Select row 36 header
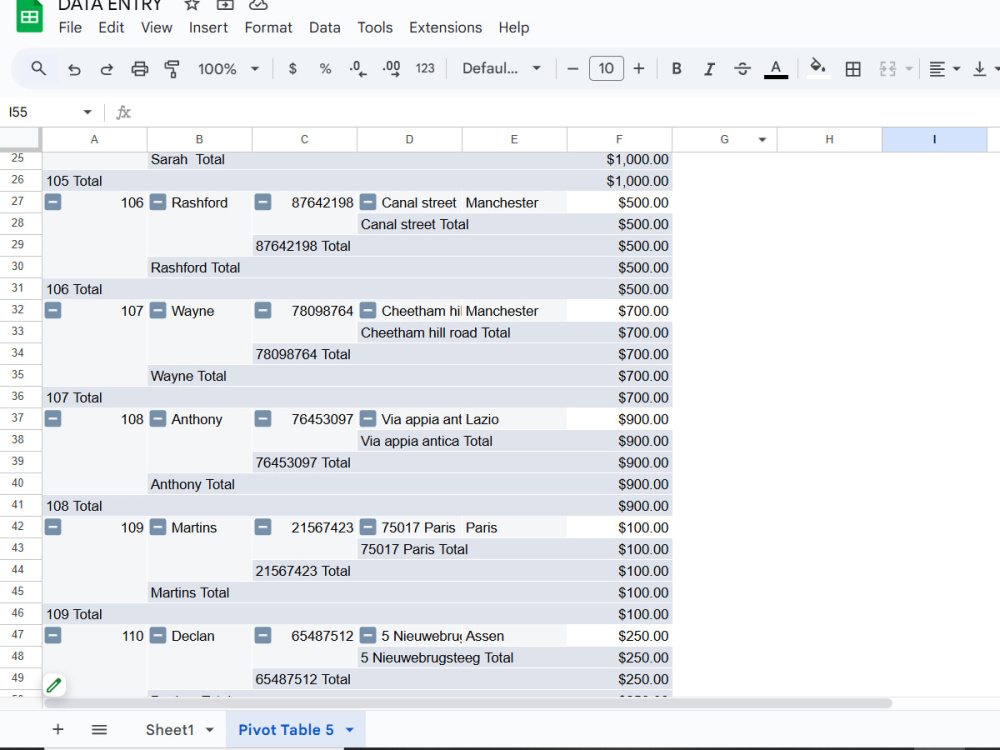Image resolution: width=1000 pixels, height=750 pixels. click(20, 397)
